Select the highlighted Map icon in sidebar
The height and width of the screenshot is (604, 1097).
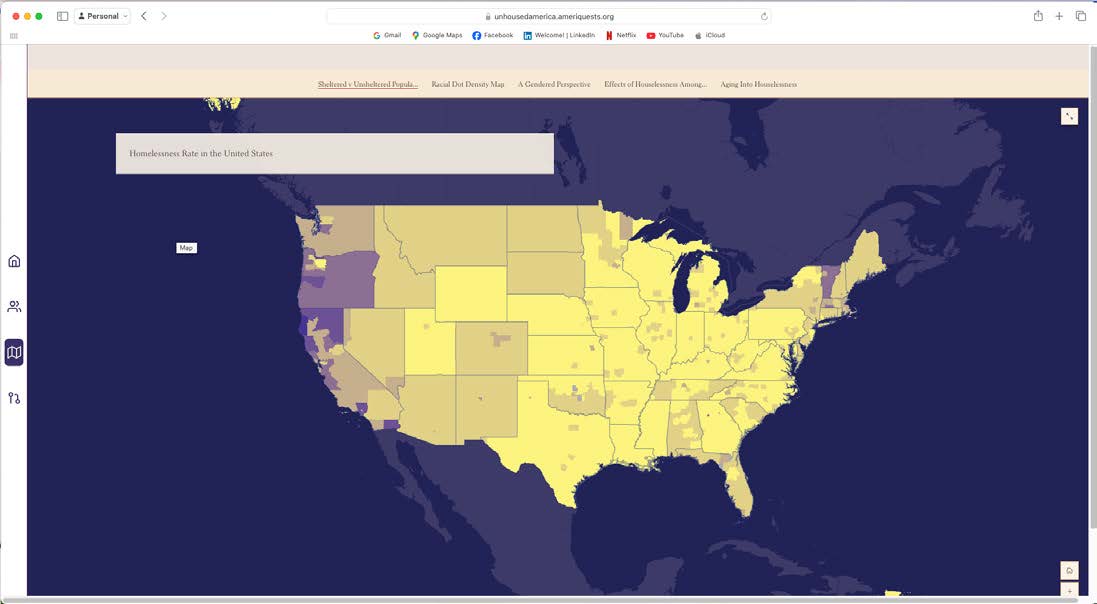(14, 353)
